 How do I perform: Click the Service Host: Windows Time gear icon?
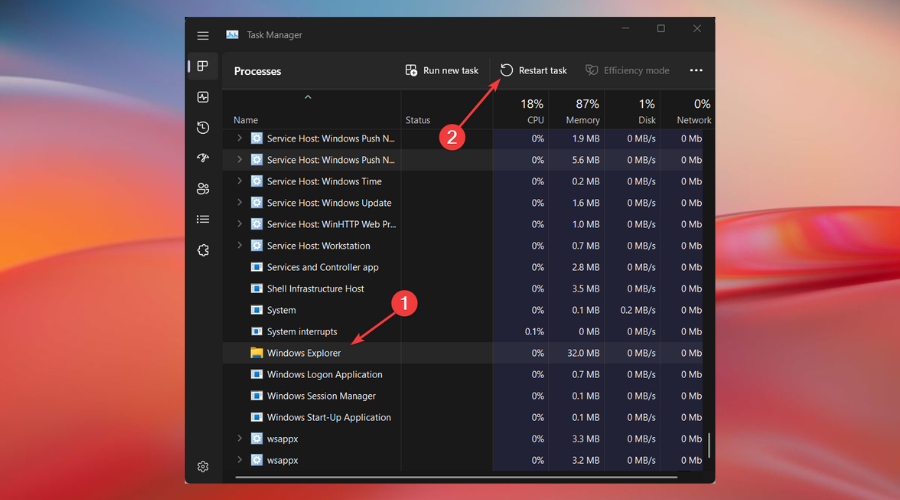[257, 181]
